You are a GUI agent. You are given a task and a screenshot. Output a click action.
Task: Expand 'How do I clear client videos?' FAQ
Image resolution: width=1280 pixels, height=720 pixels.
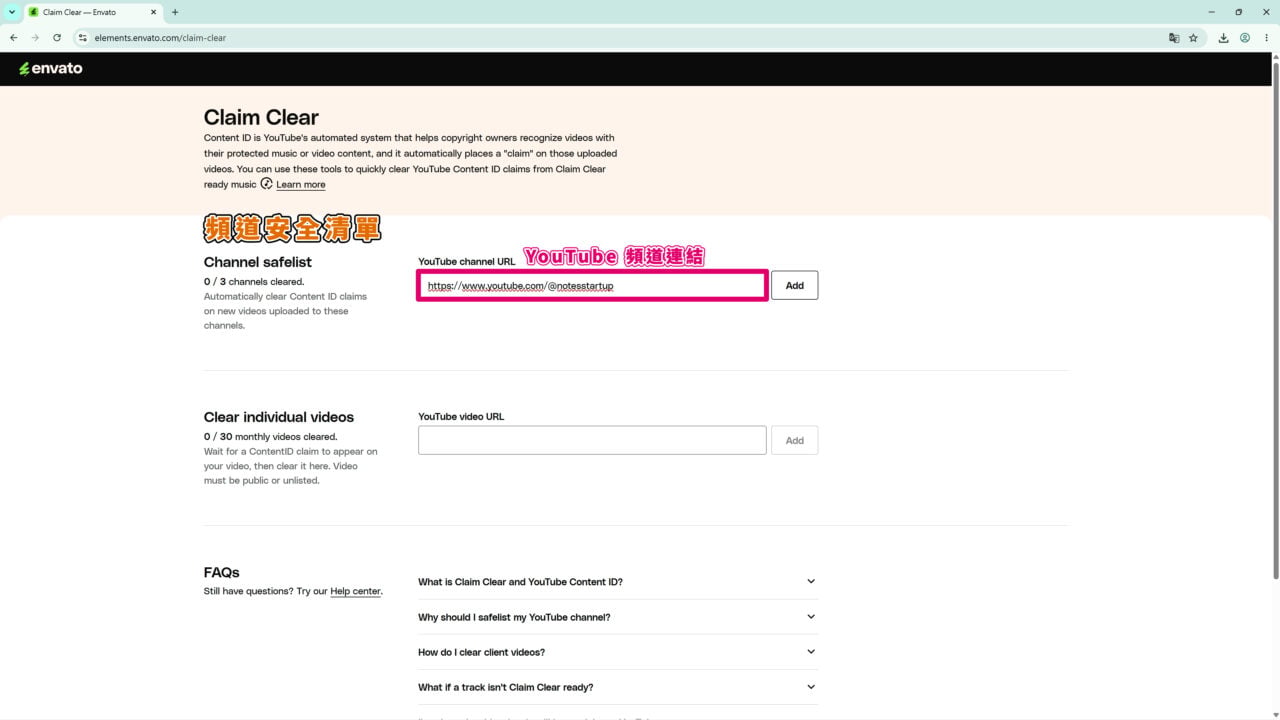click(x=618, y=652)
